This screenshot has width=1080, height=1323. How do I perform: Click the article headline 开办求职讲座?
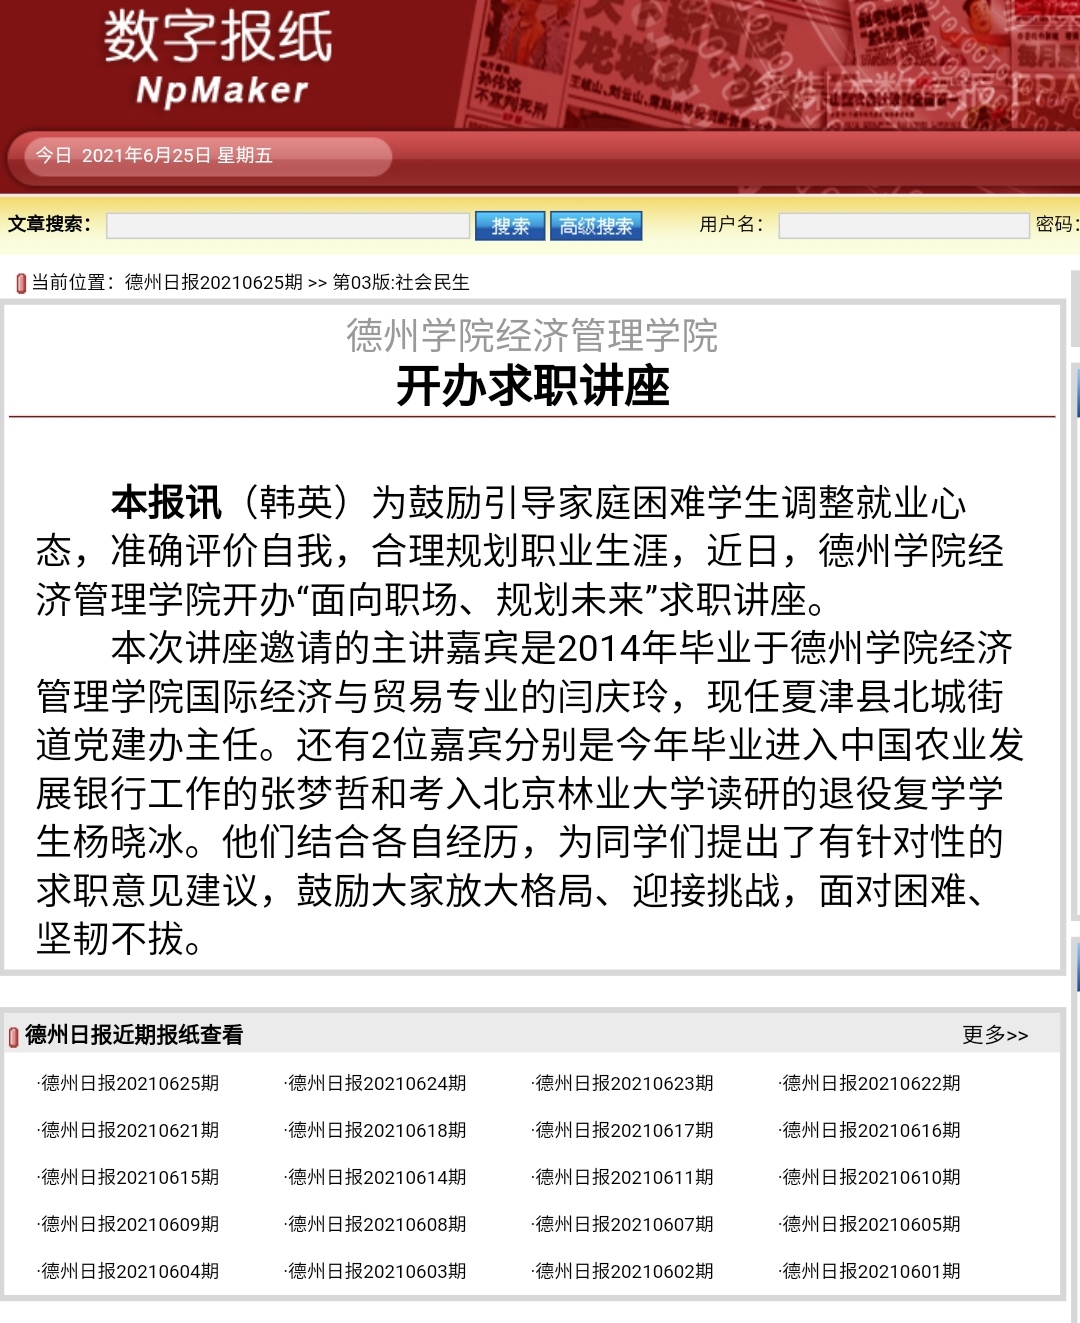coord(532,386)
